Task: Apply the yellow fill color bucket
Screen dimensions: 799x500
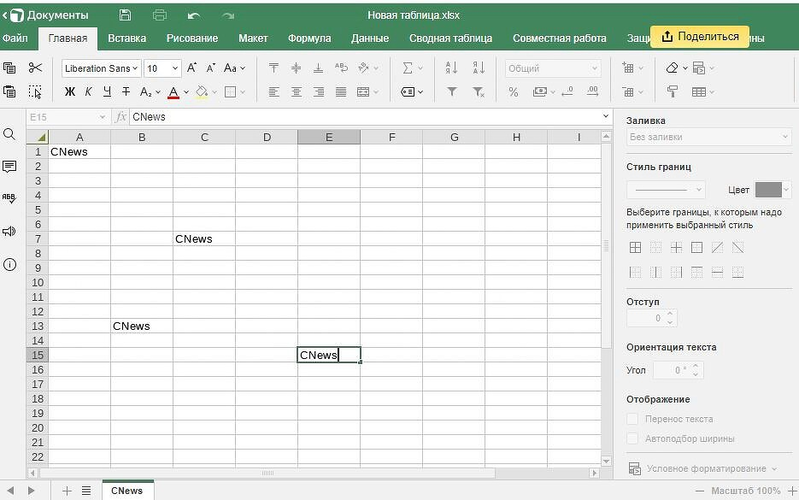Action: click(202, 92)
